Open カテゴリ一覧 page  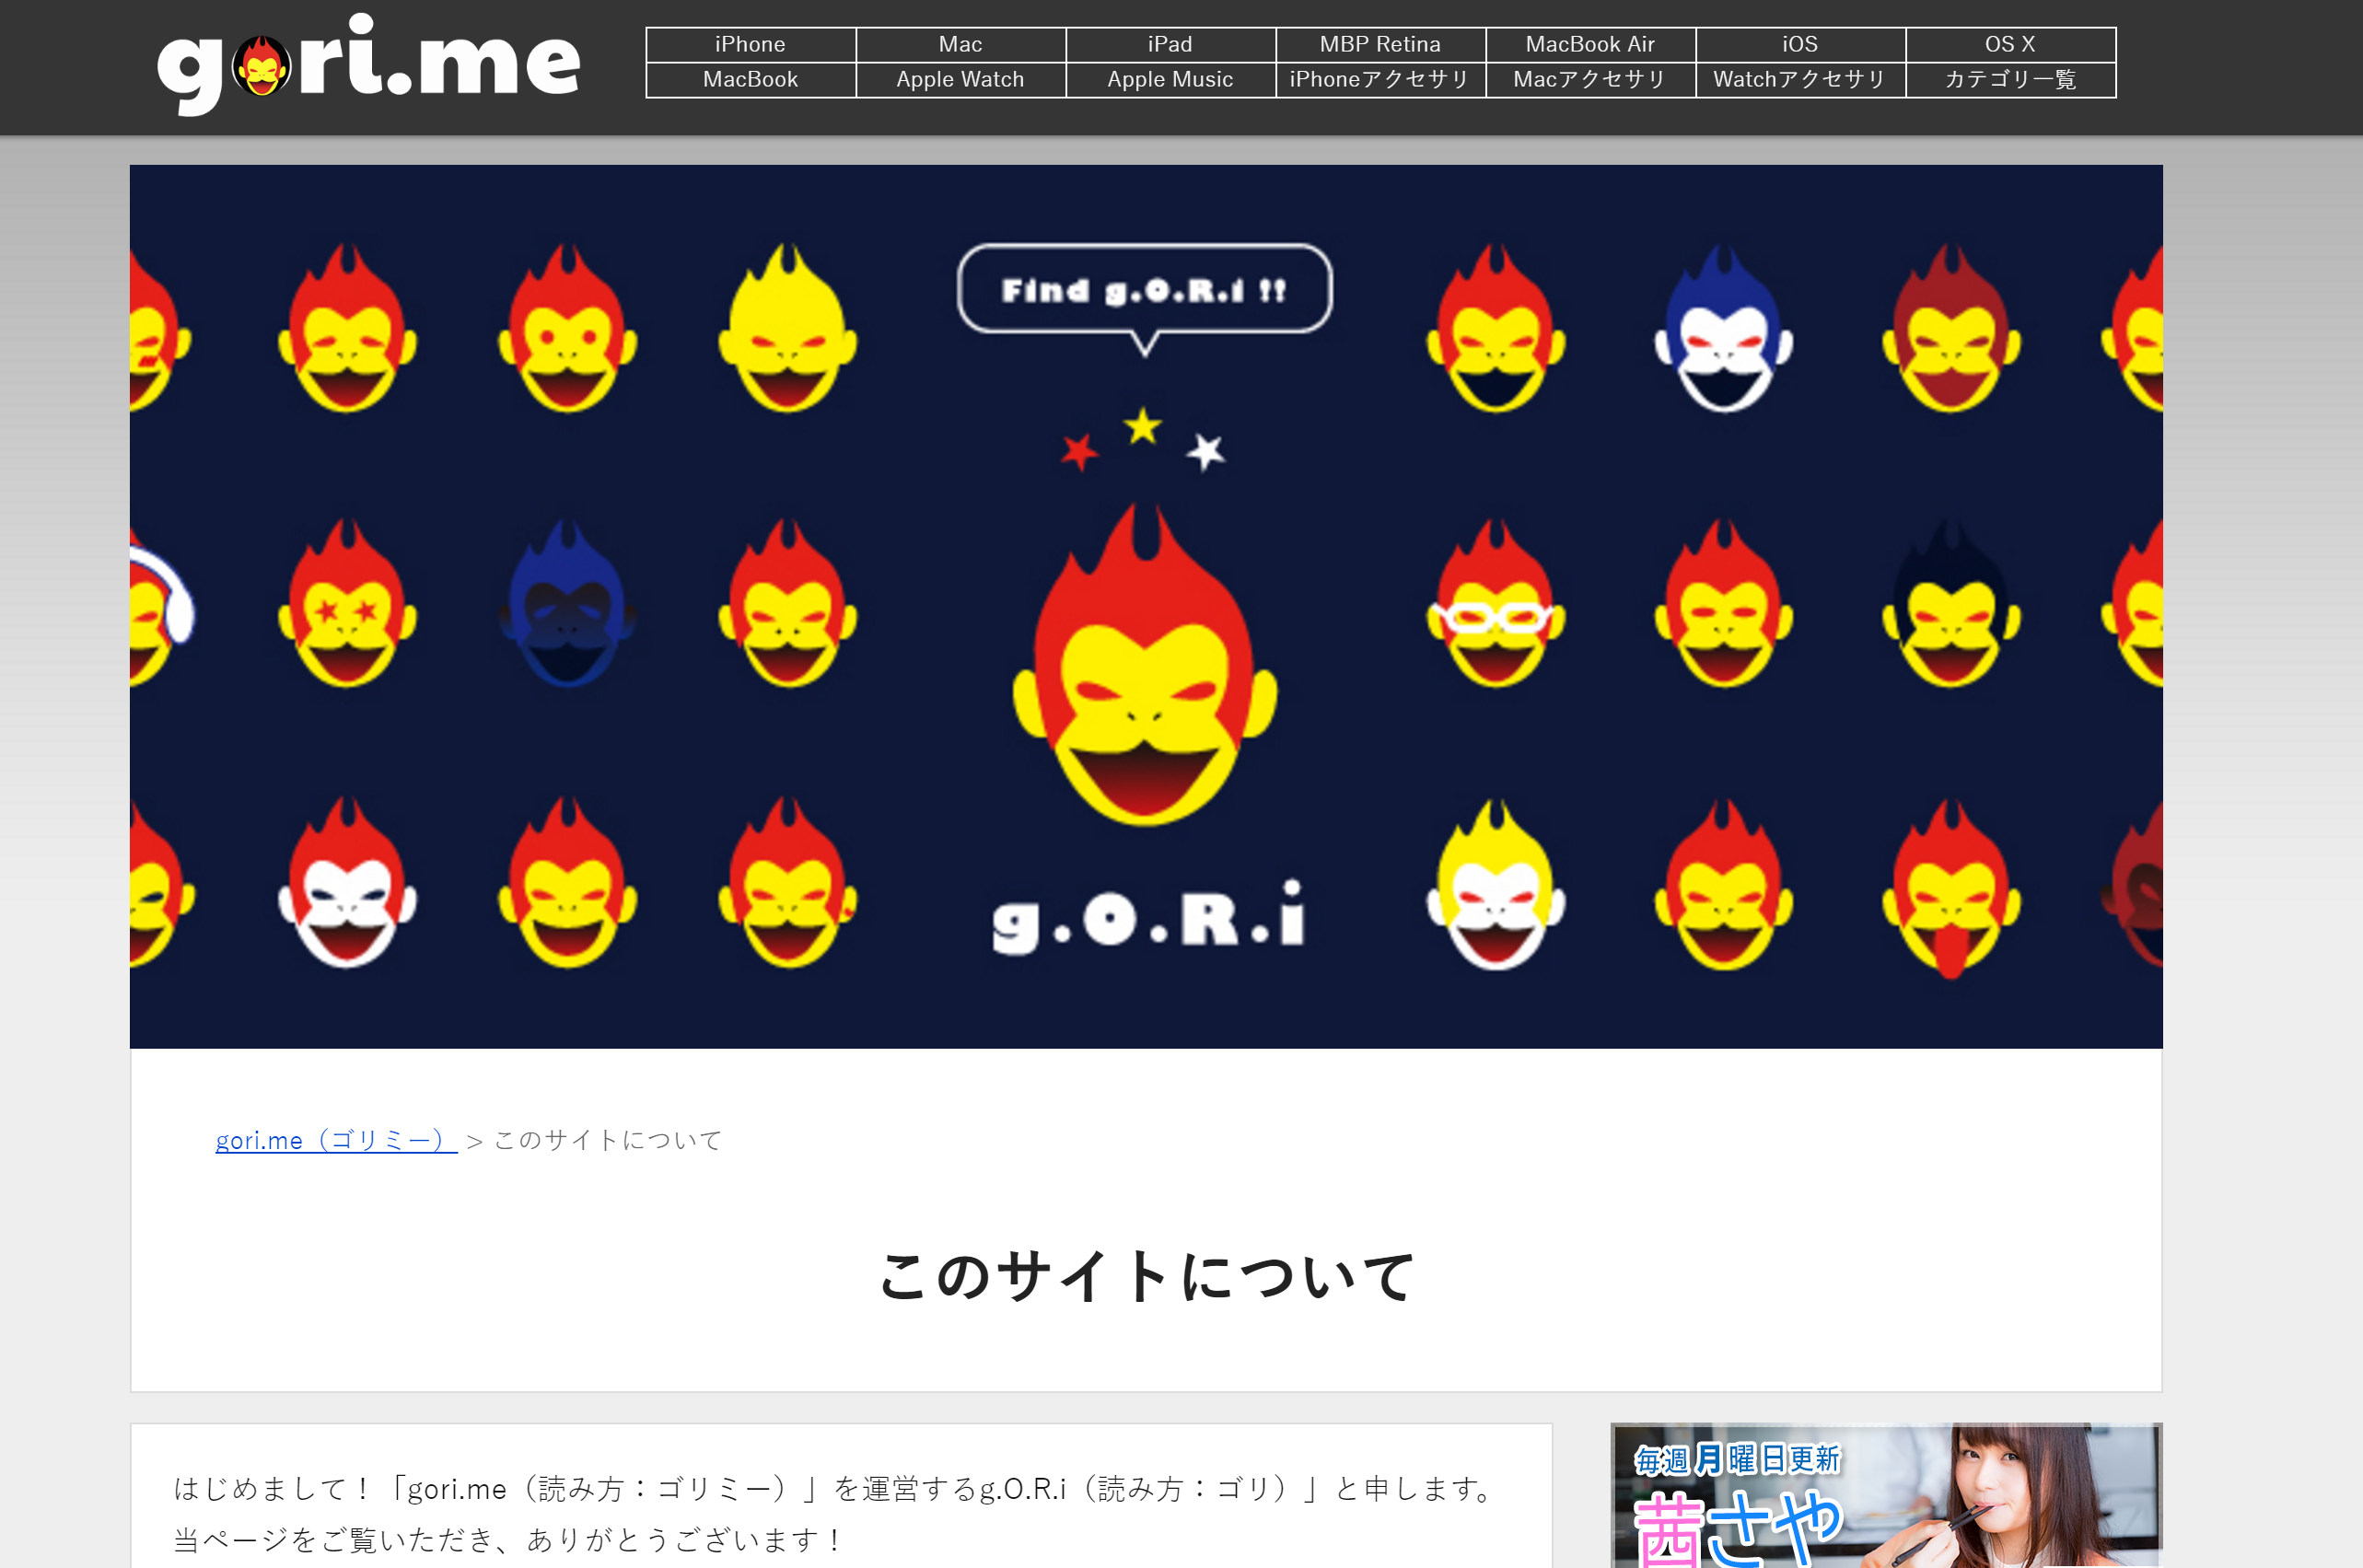coord(2010,80)
